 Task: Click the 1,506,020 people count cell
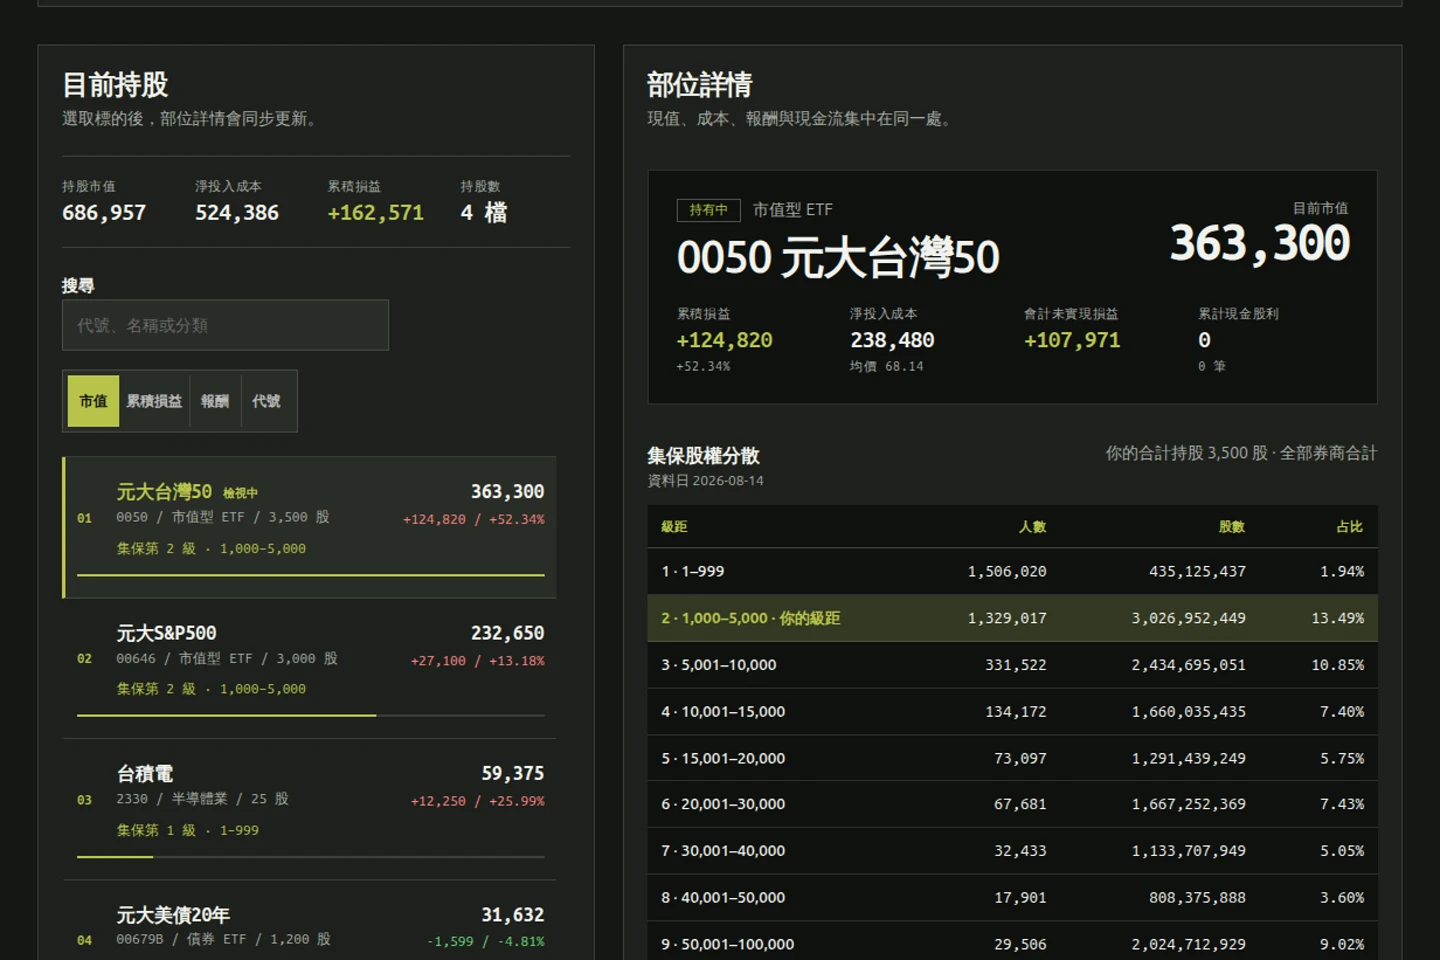click(1007, 571)
